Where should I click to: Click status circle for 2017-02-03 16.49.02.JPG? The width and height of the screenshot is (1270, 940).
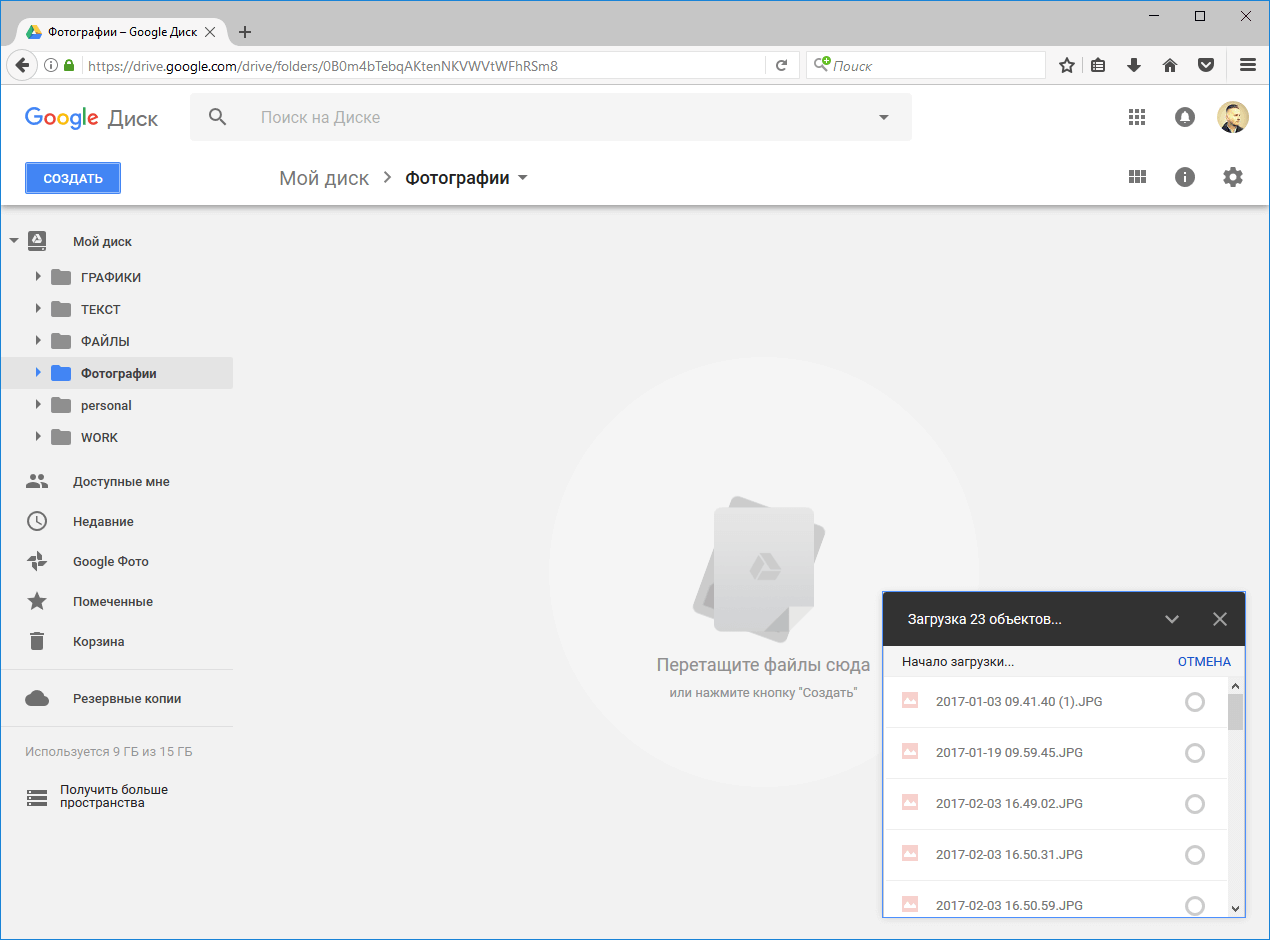click(1194, 804)
